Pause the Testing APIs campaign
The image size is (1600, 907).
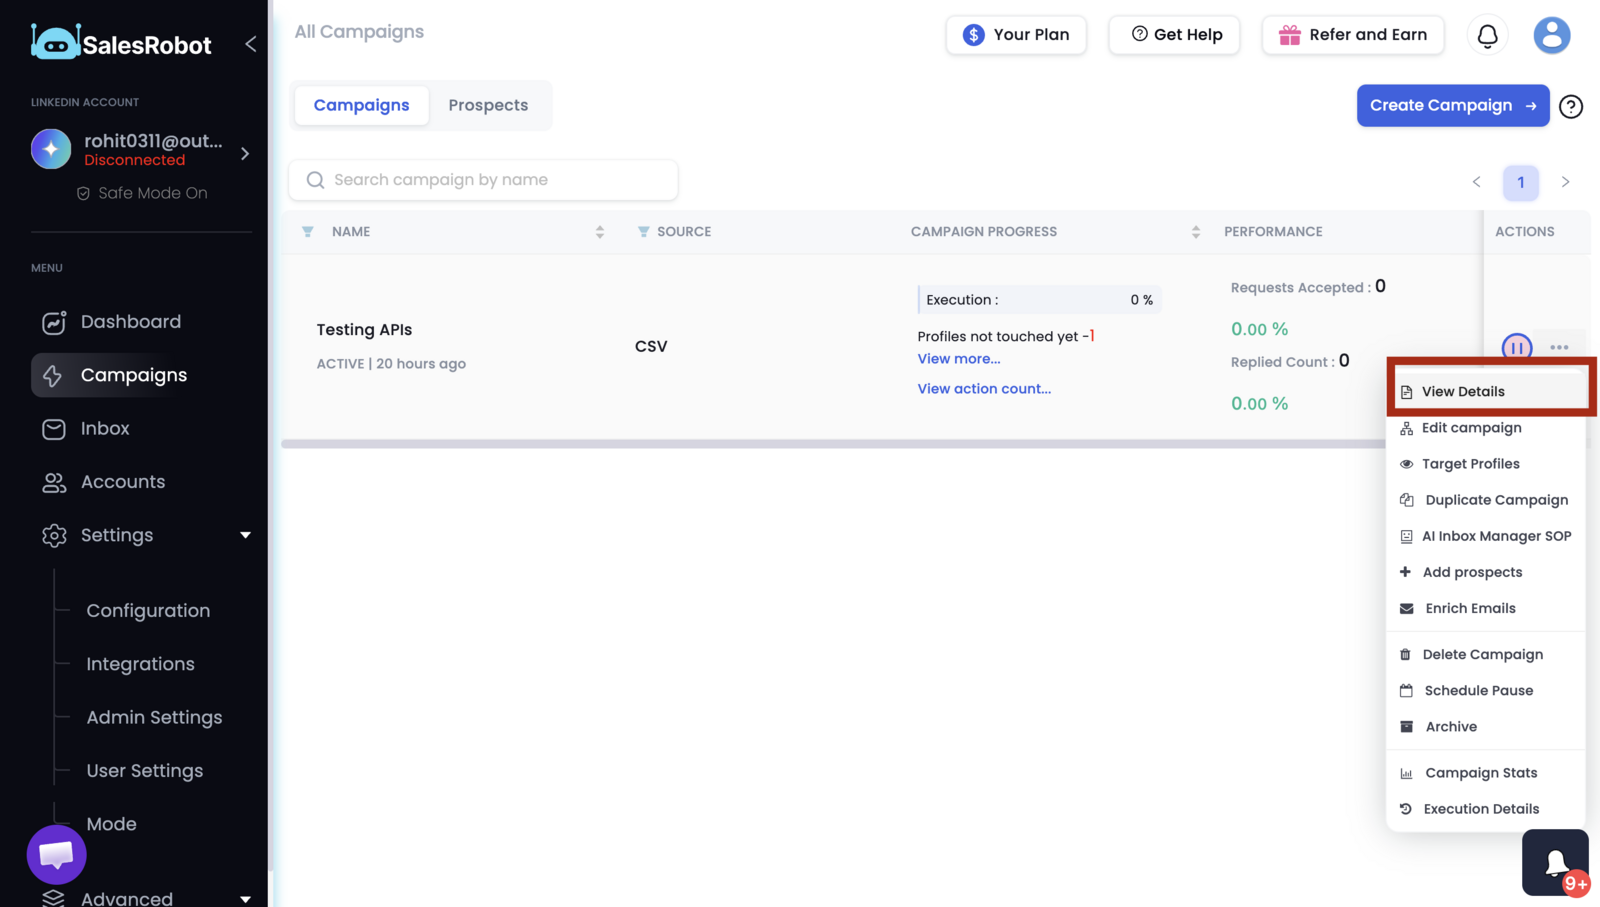(1516, 347)
